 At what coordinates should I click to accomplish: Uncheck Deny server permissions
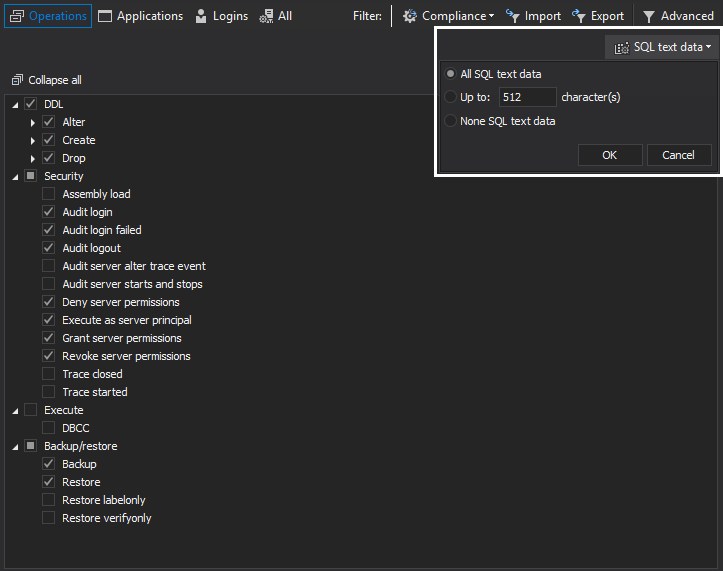(x=48, y=302)
